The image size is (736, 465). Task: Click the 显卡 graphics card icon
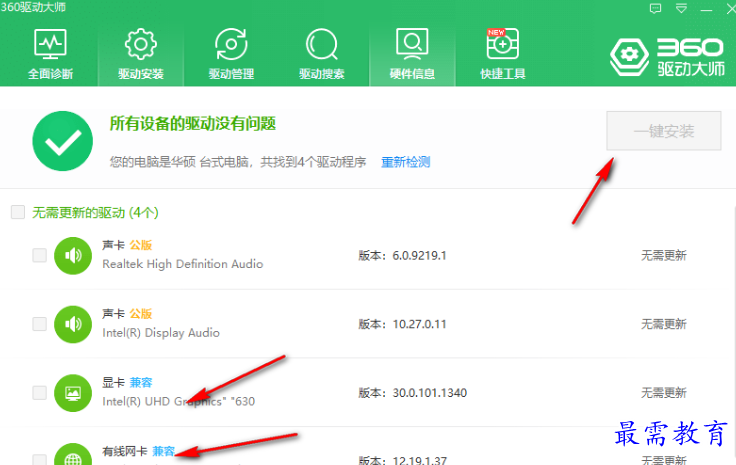click(73, 393)
